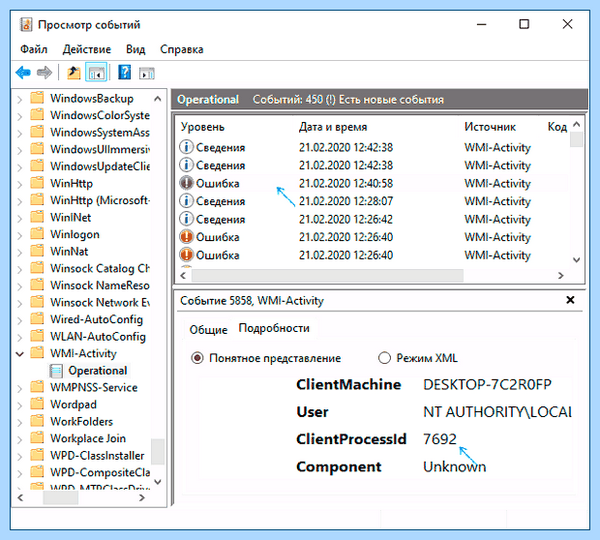This screenshot has height=540, width=600.
Task: Select the WindowsColorSystem tree item
Action: tap(100, 115)
